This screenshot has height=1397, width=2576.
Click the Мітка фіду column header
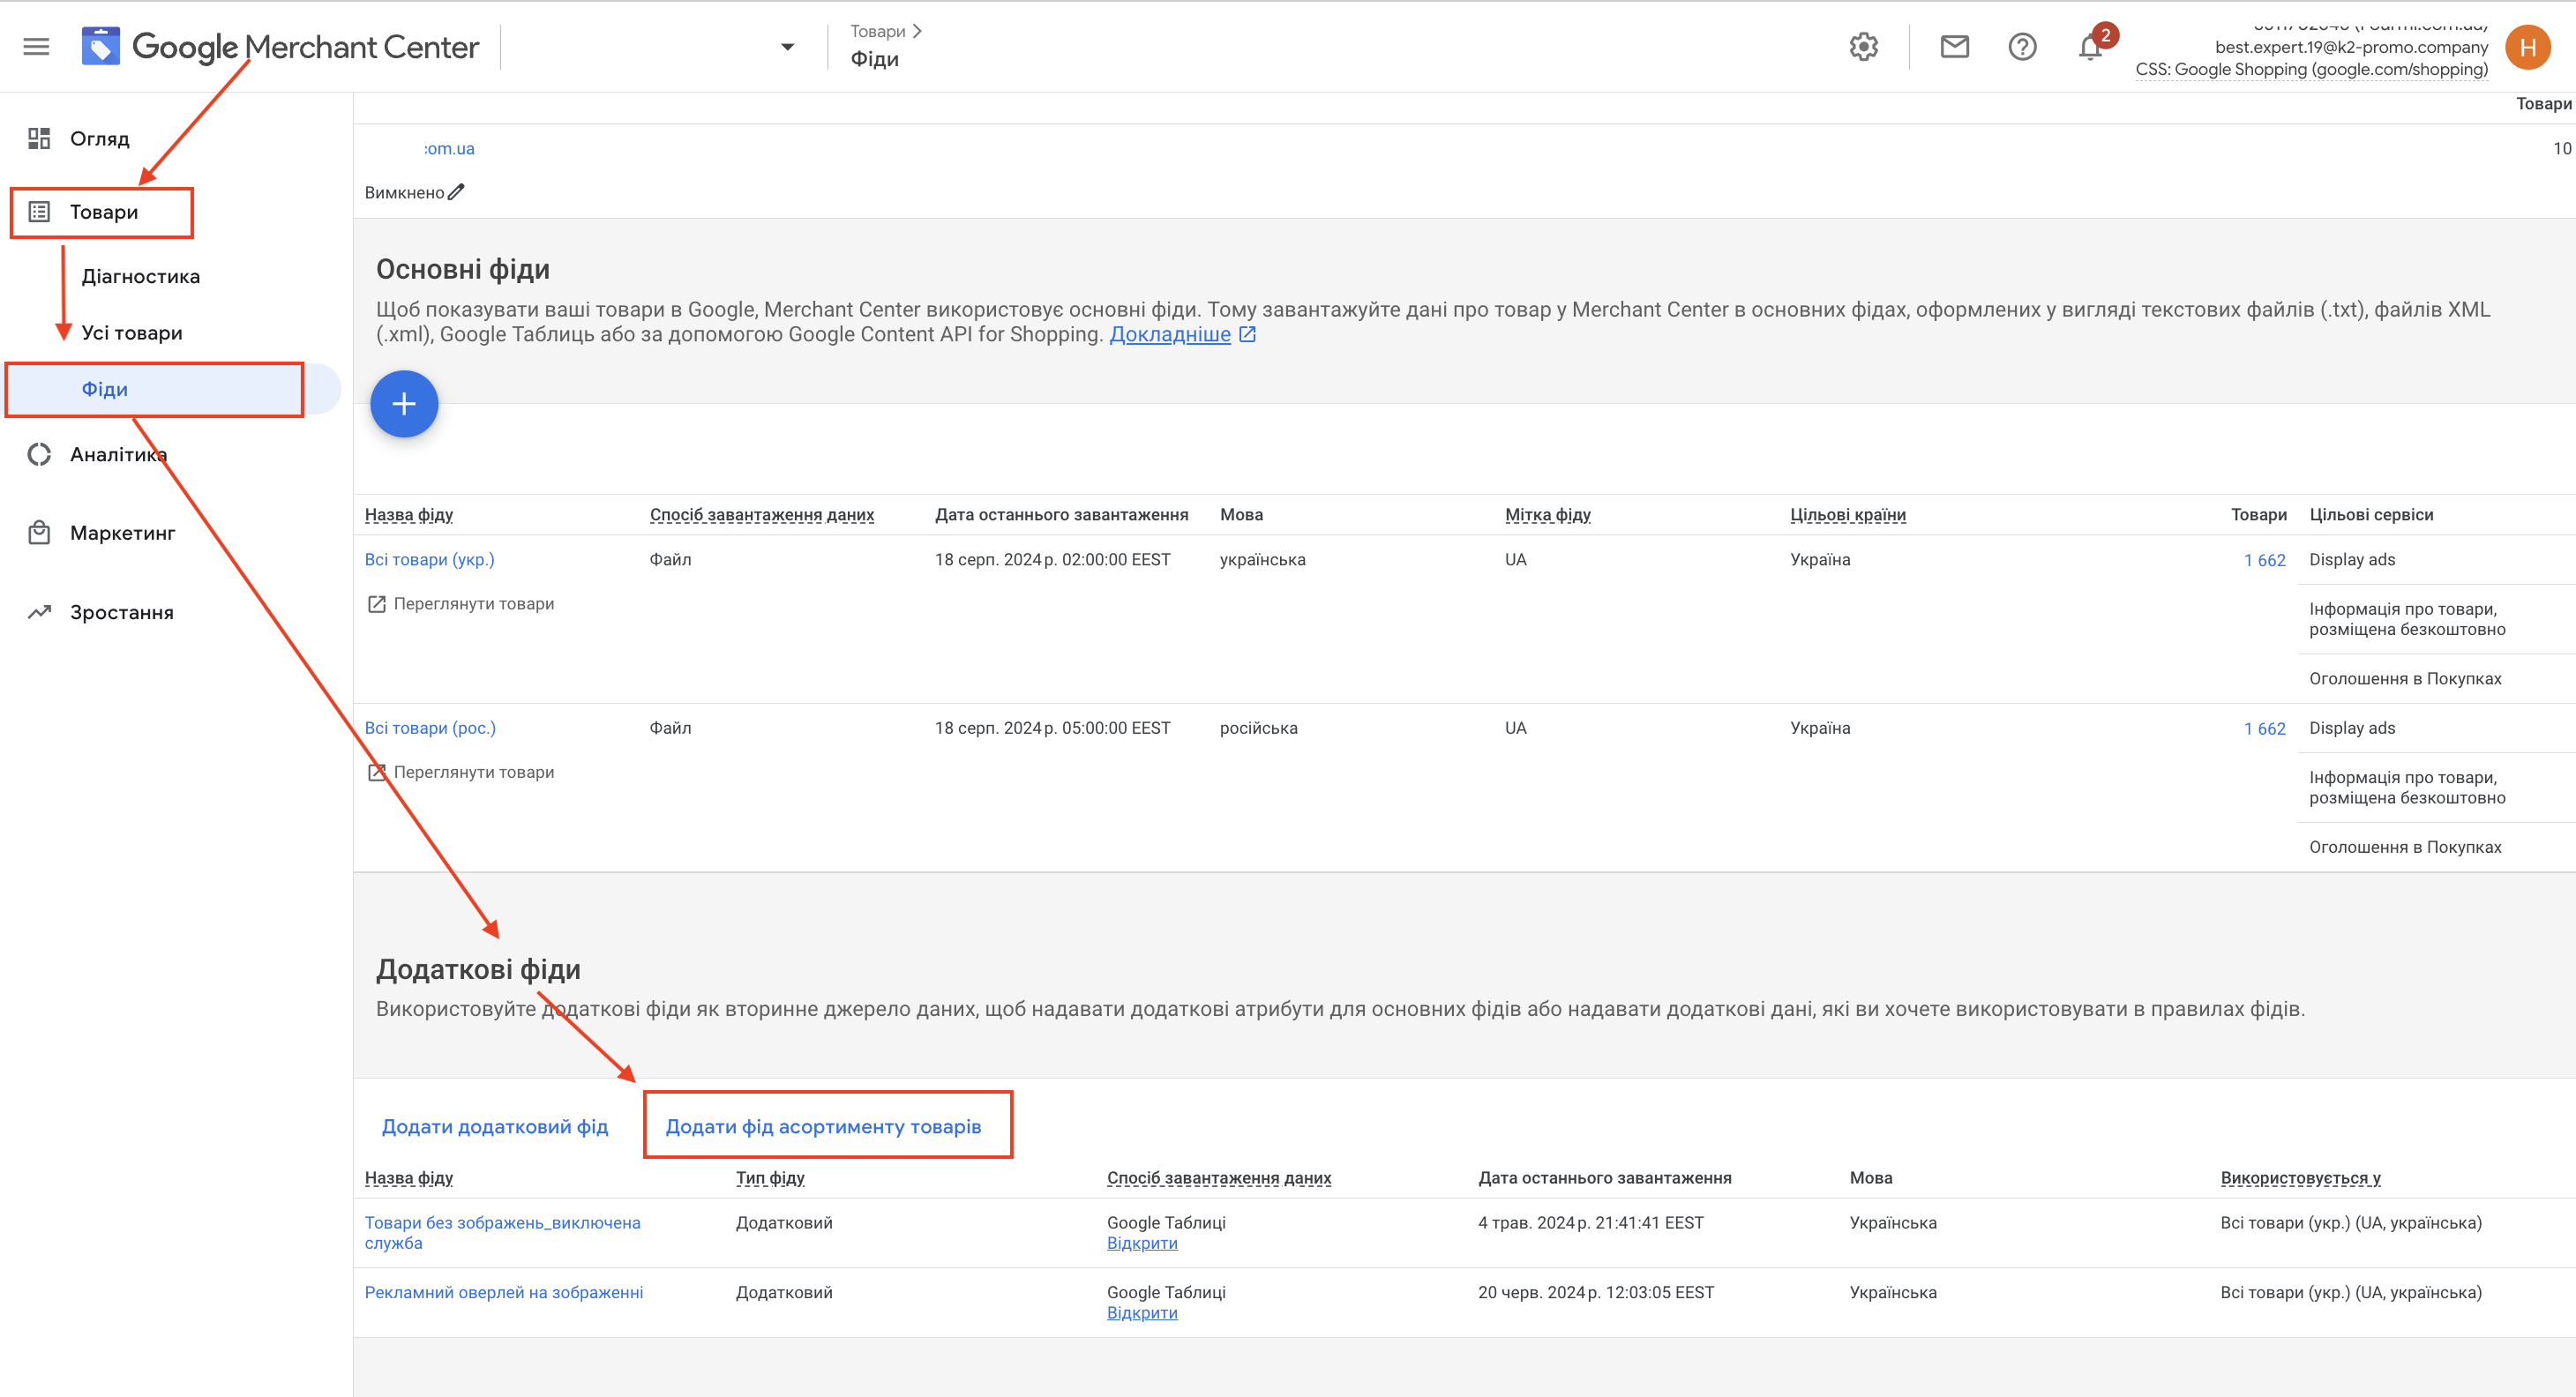click(1547, 515)
